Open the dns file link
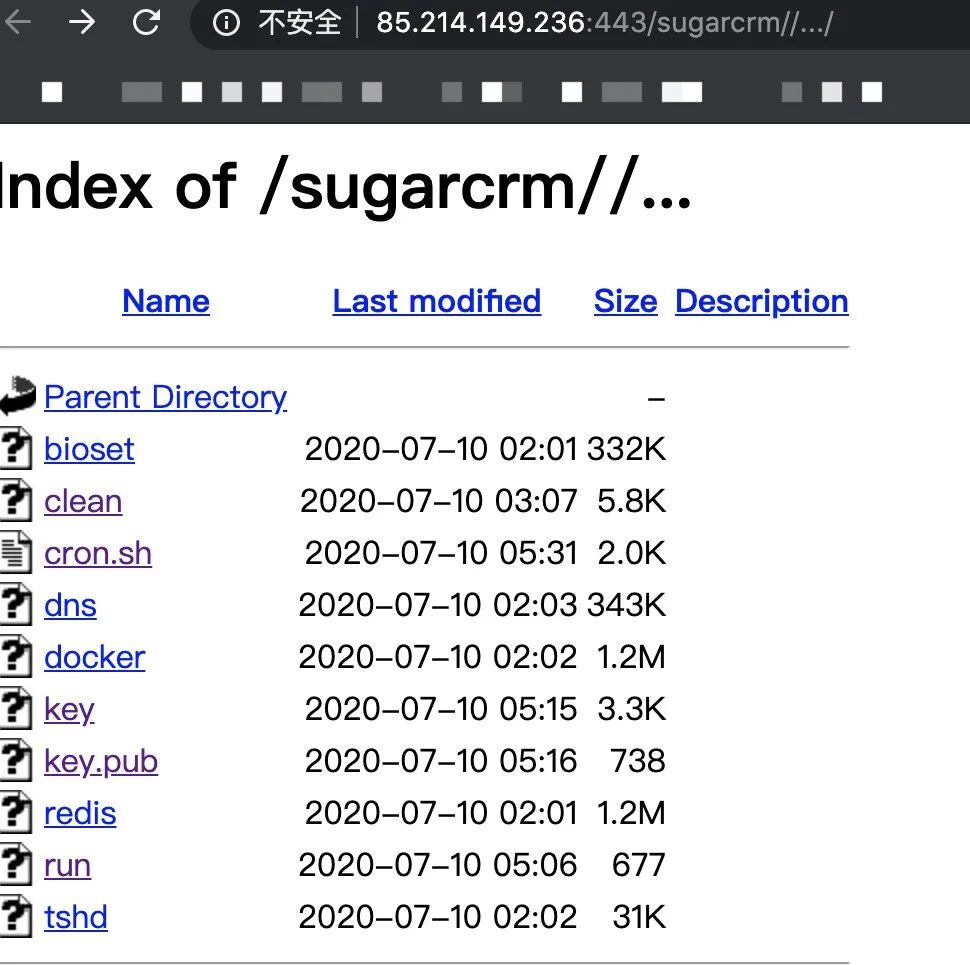Screen dimensions: 970x965 [70, 605]
